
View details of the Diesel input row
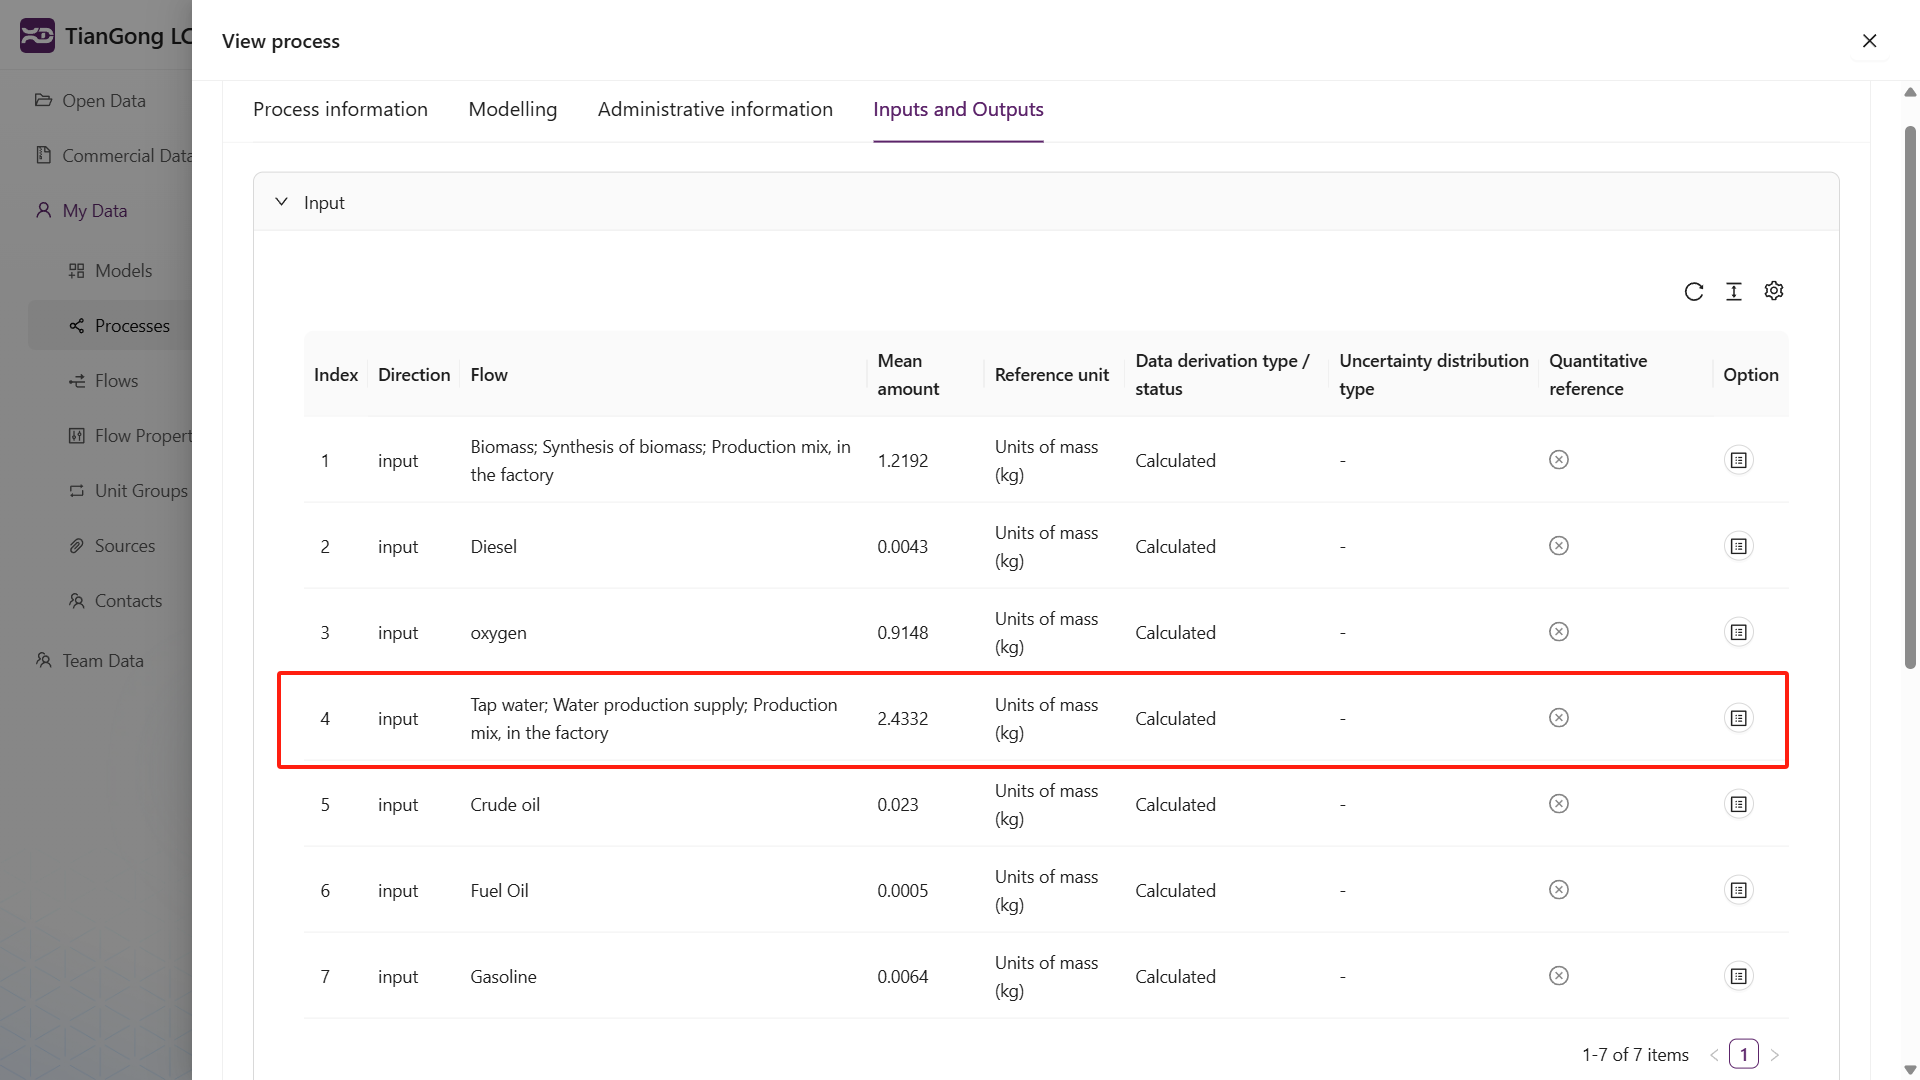[1738, 546]
